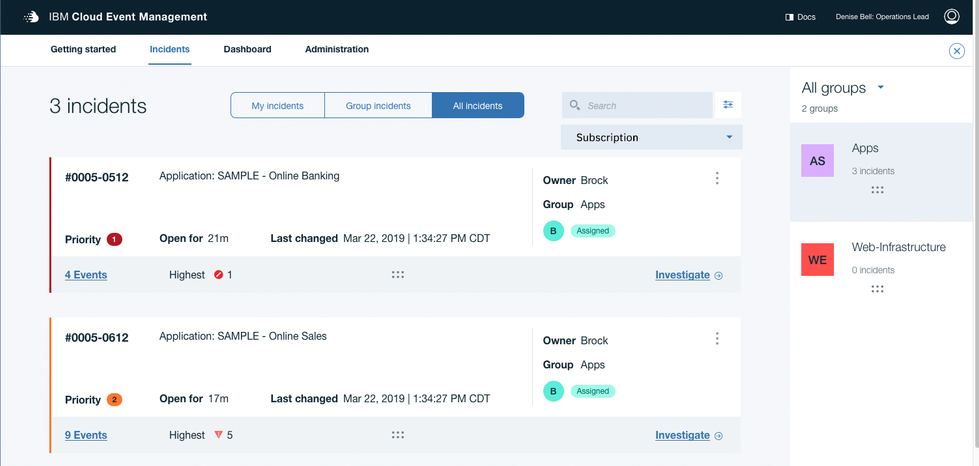This screenshot has height=466, width=979.
Task: Open the Dashboard tab
Action: tap(247, 49)
